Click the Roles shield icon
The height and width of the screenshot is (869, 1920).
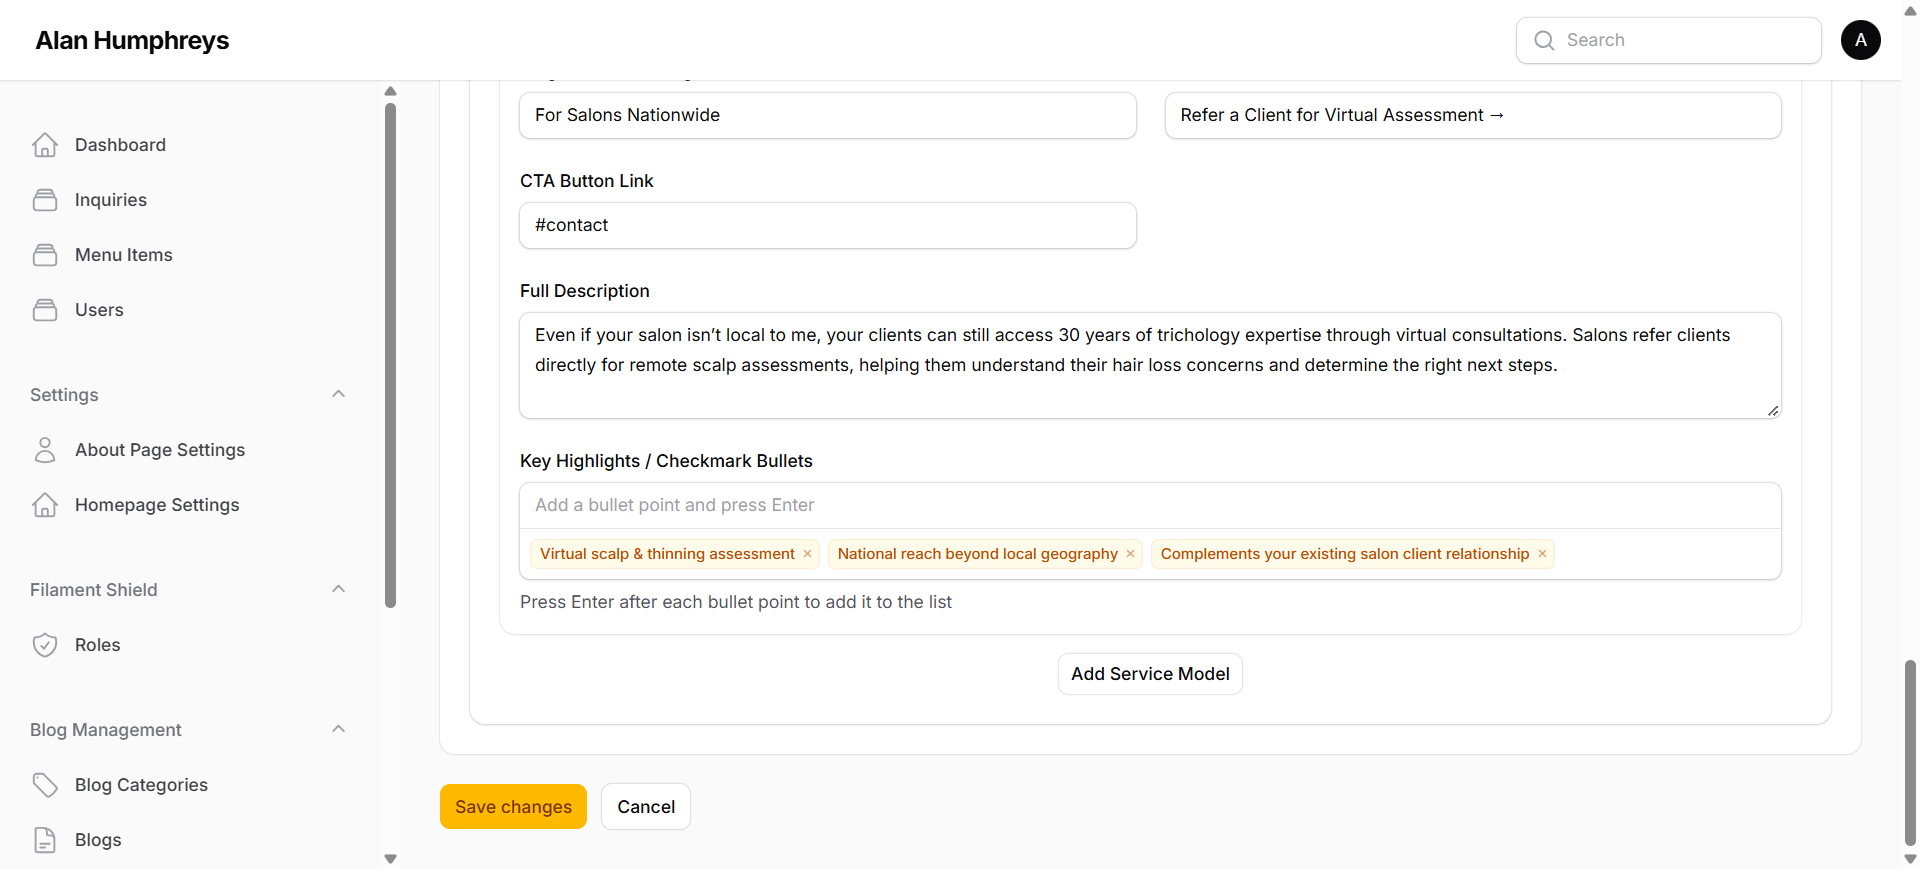coord(45,645)
